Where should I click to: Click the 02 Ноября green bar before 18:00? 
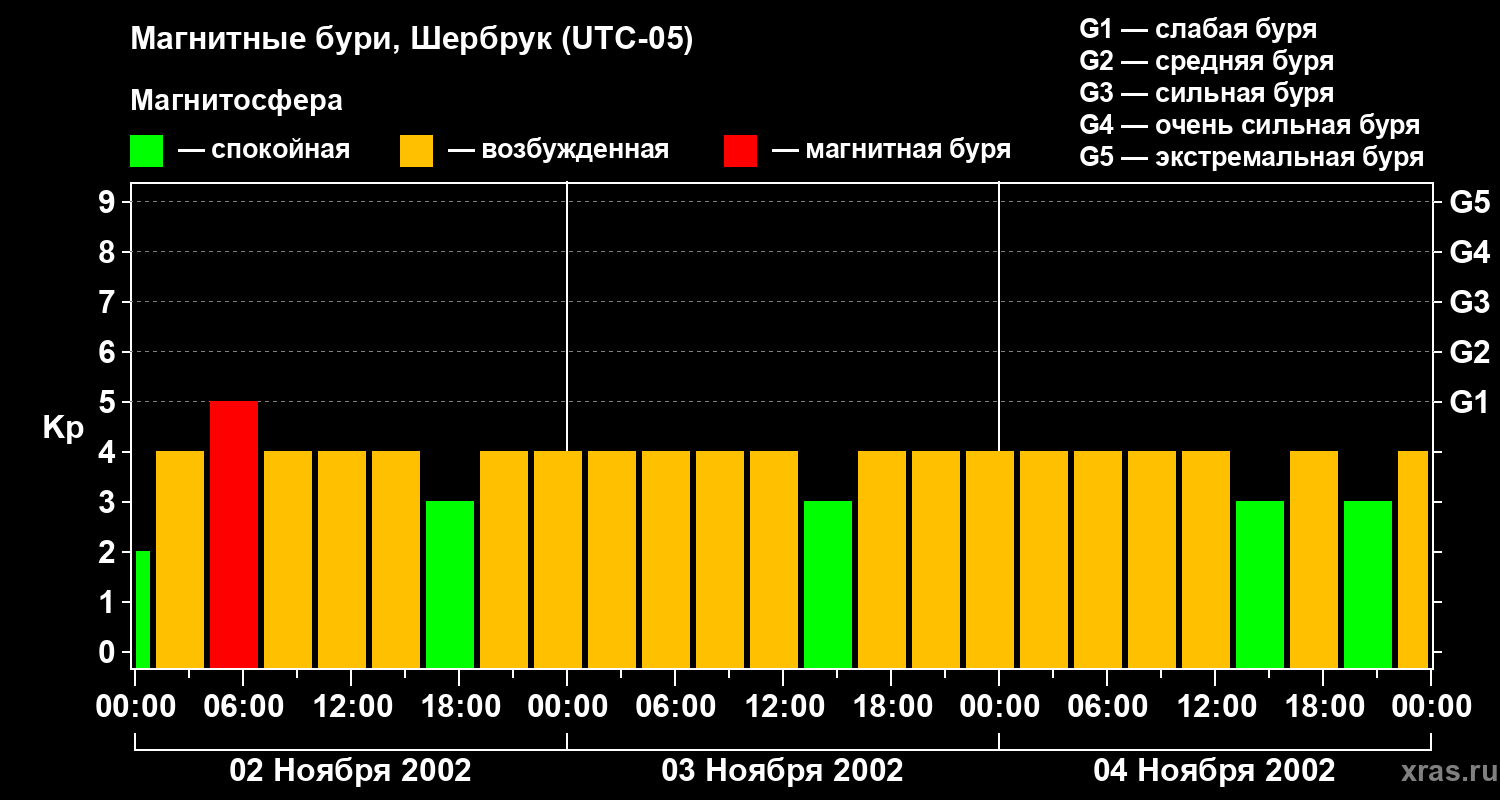[450, 584]
